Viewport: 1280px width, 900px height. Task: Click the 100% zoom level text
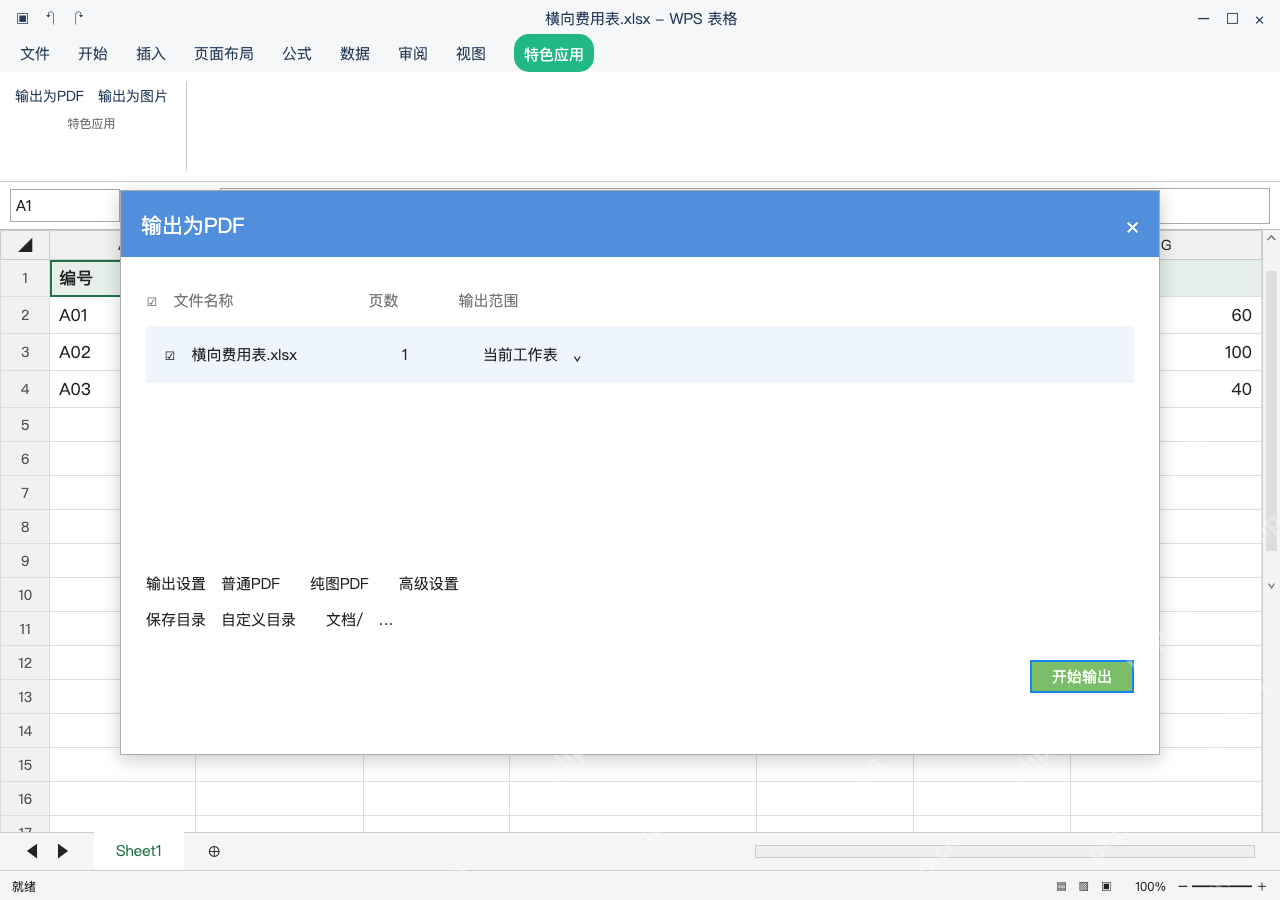[x=1150, y=886]
